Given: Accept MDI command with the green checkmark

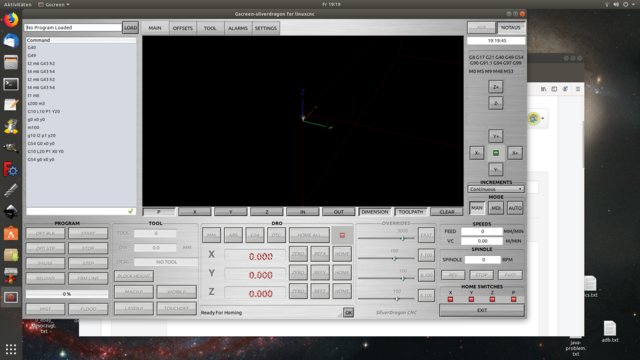Looking at the screenshot, I should coord(131,211).
